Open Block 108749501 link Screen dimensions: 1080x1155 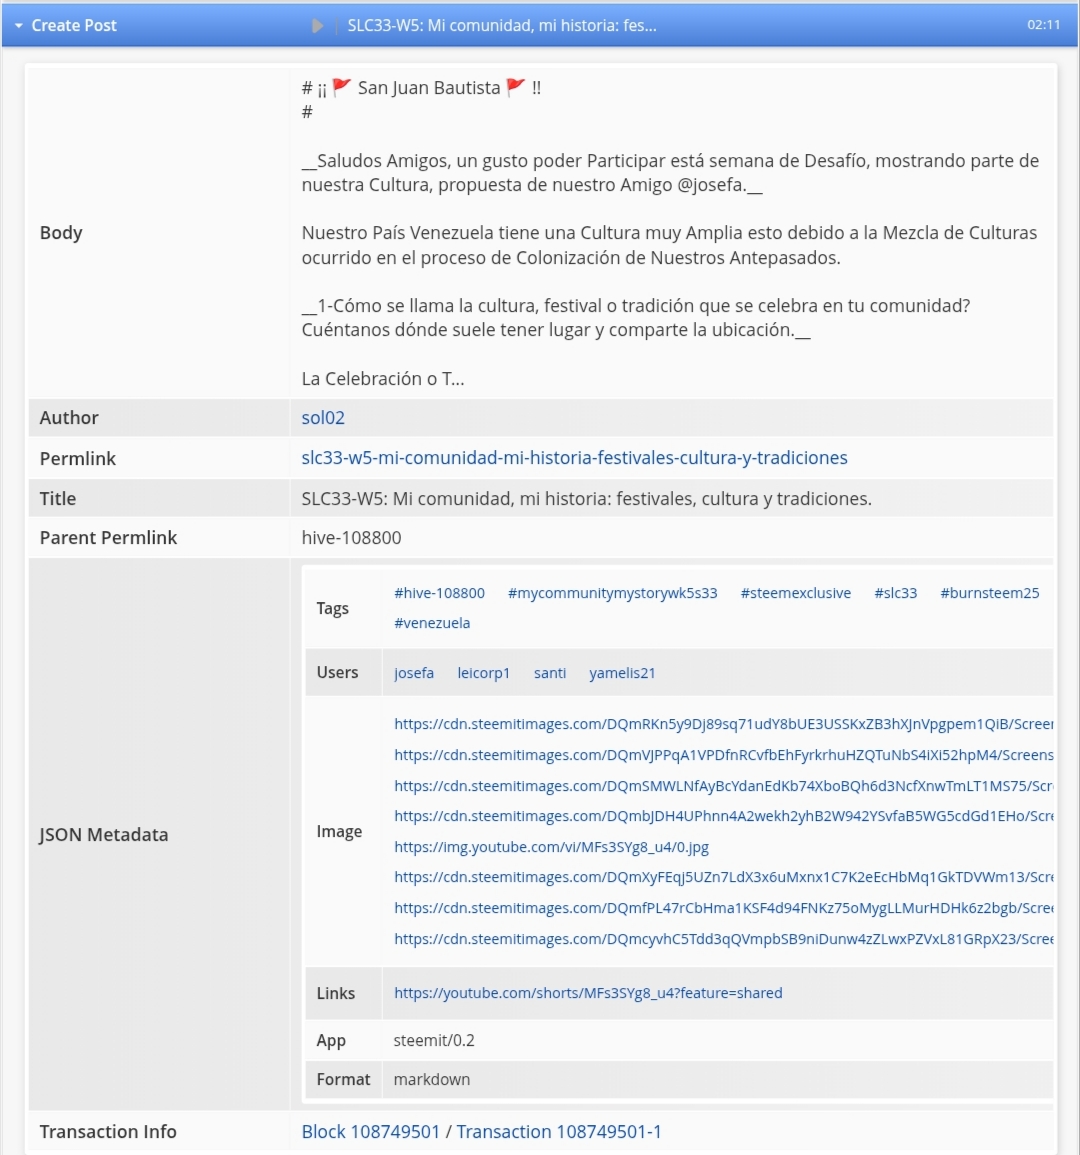371,1131
